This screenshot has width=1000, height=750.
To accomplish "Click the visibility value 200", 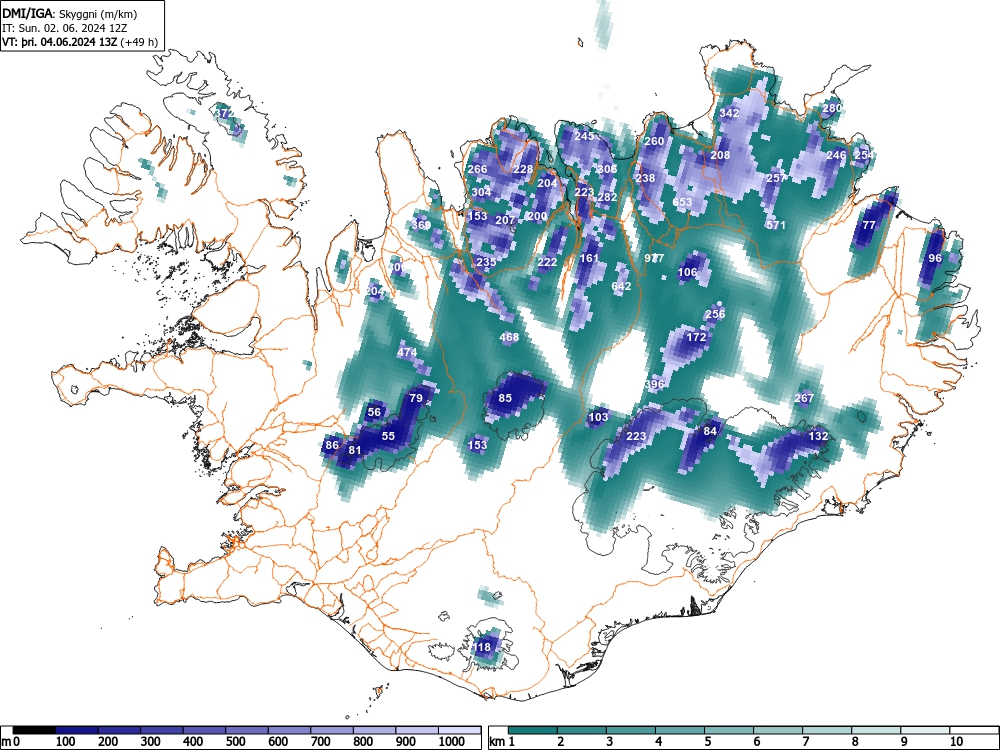I will tap(538, 216).
